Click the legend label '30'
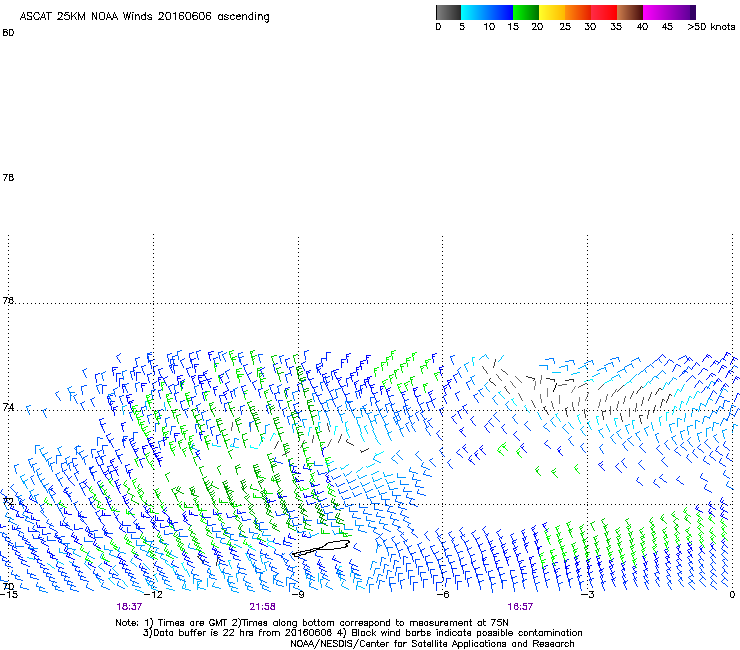Viewport: 740px width, 650px height. (590, 27)
